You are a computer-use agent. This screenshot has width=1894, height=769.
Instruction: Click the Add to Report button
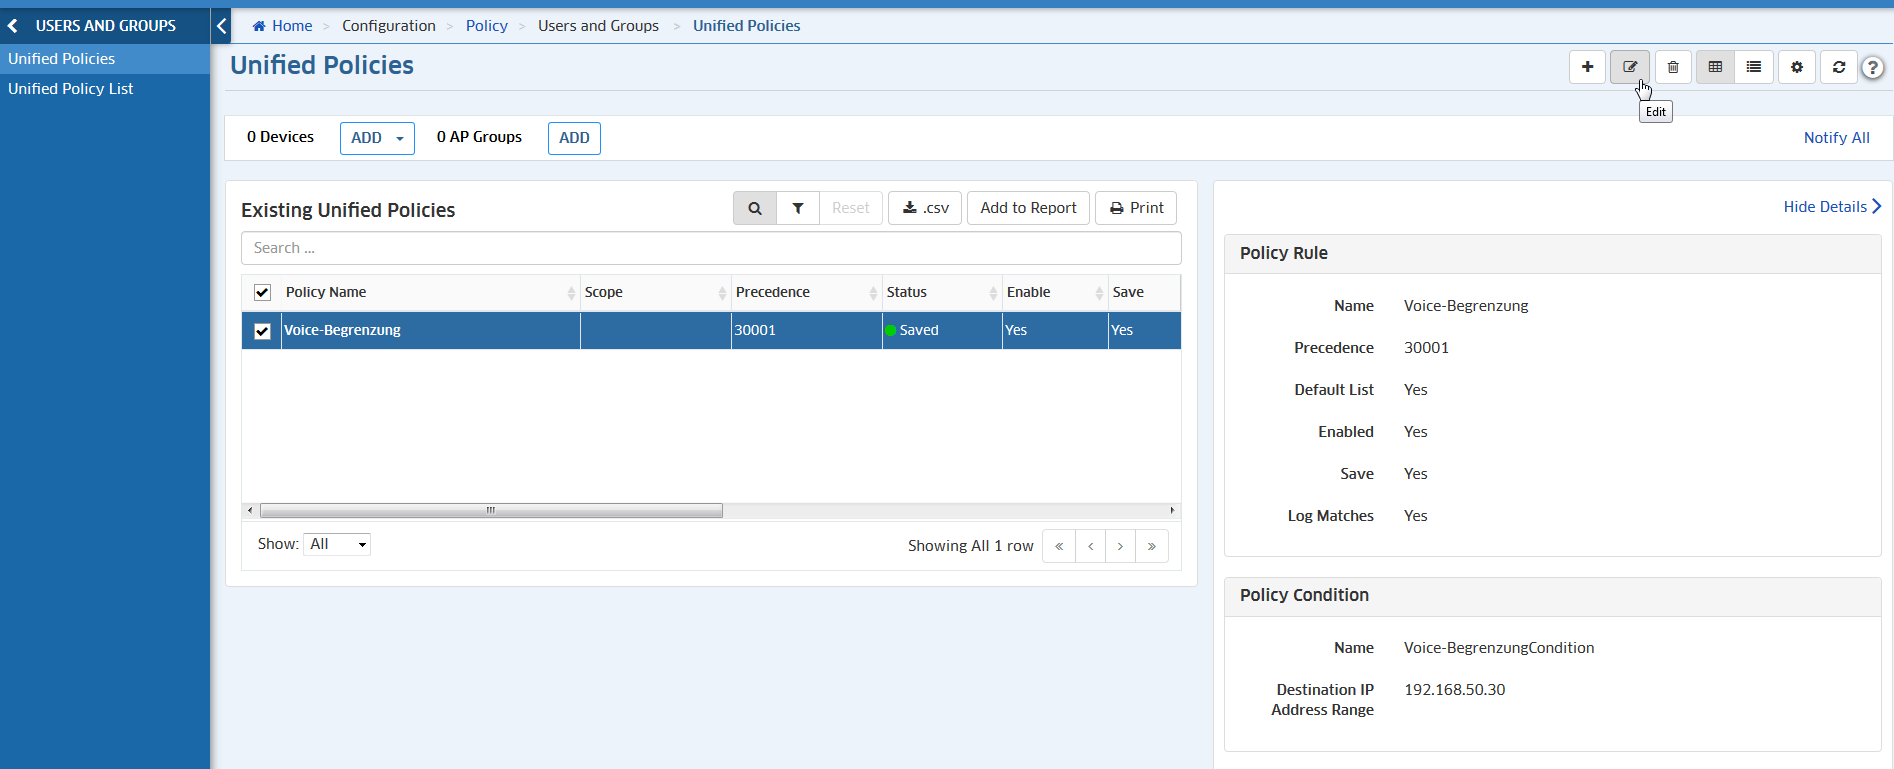coord(1028,208)
